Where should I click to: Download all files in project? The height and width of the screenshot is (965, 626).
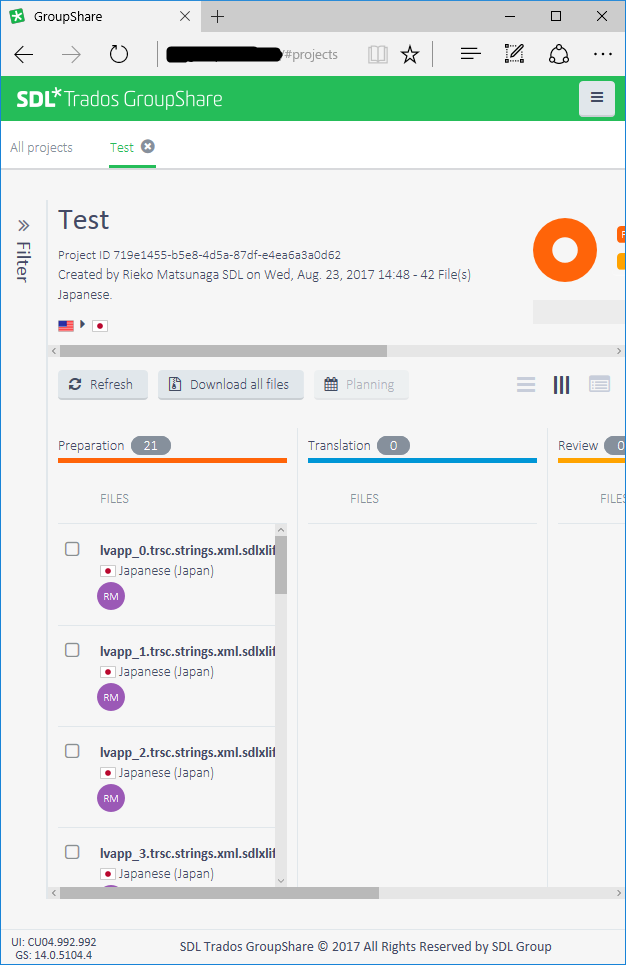click(x=230, y=385)
